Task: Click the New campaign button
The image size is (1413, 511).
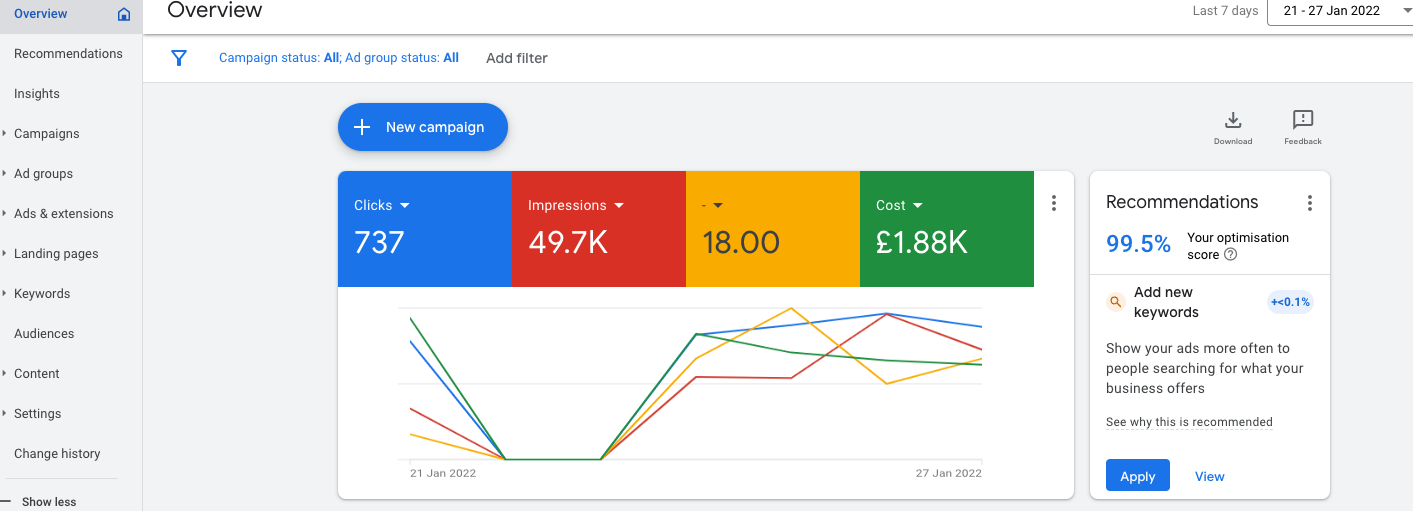Action: pos(423,127)
